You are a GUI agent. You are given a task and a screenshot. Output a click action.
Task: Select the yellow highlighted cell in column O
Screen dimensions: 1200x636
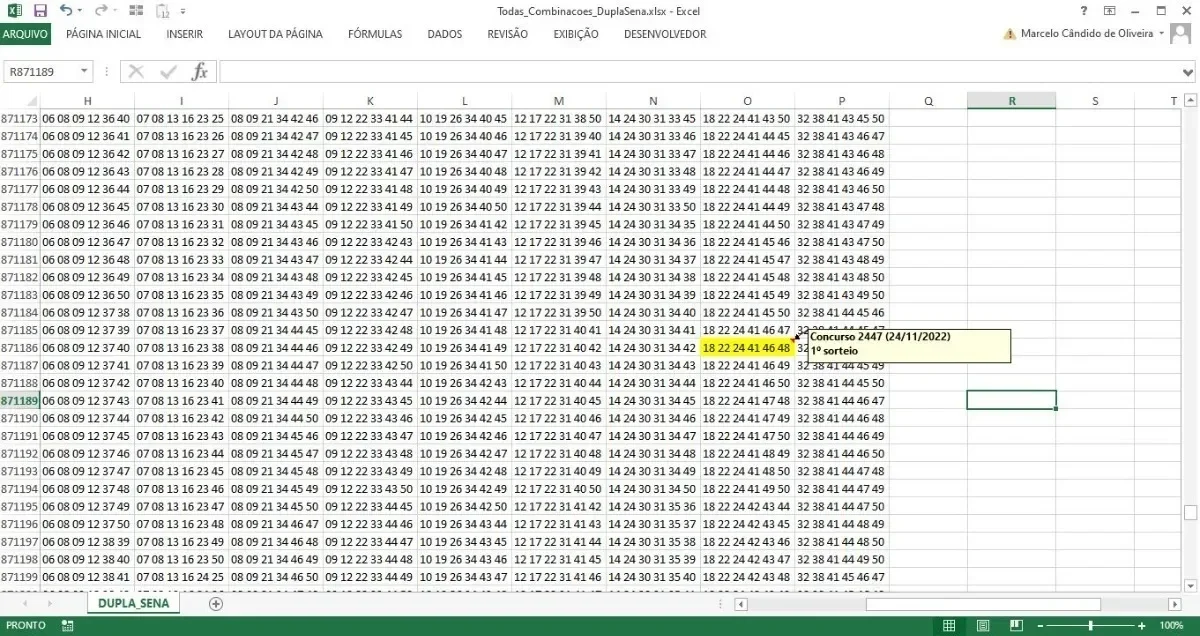coord(747,348)
